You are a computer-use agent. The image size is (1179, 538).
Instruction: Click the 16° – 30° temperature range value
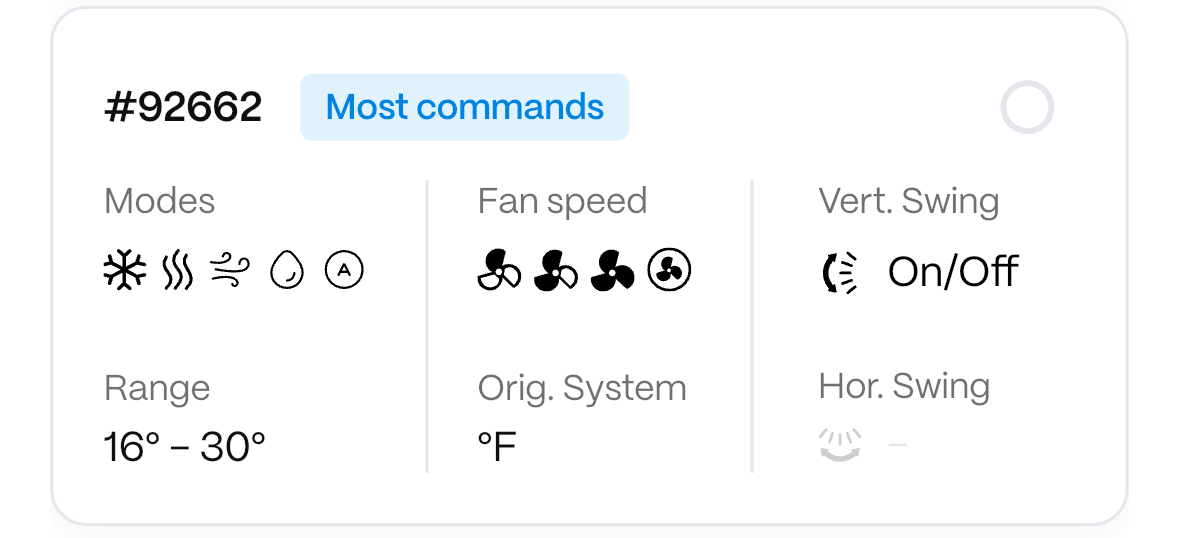[x=185, y=447]
